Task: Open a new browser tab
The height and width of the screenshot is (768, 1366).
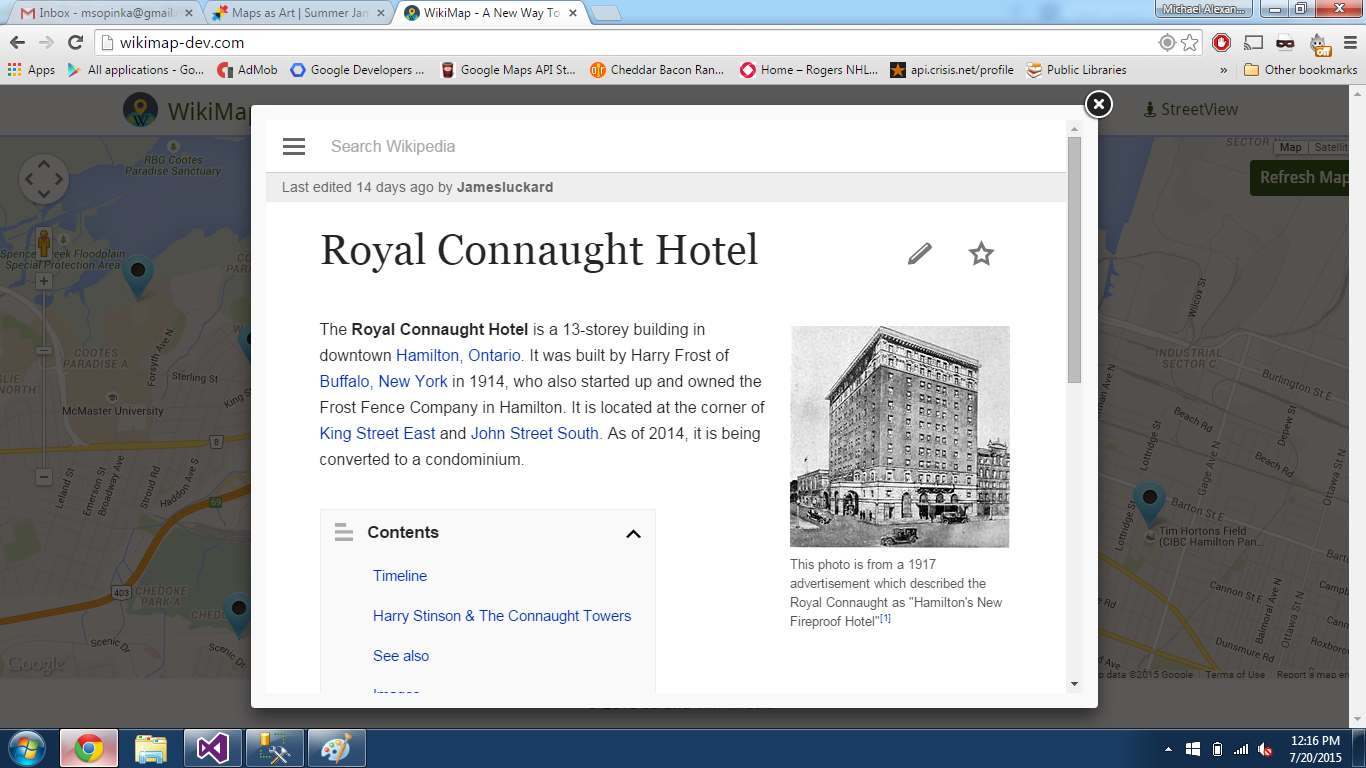Action: 606,13
